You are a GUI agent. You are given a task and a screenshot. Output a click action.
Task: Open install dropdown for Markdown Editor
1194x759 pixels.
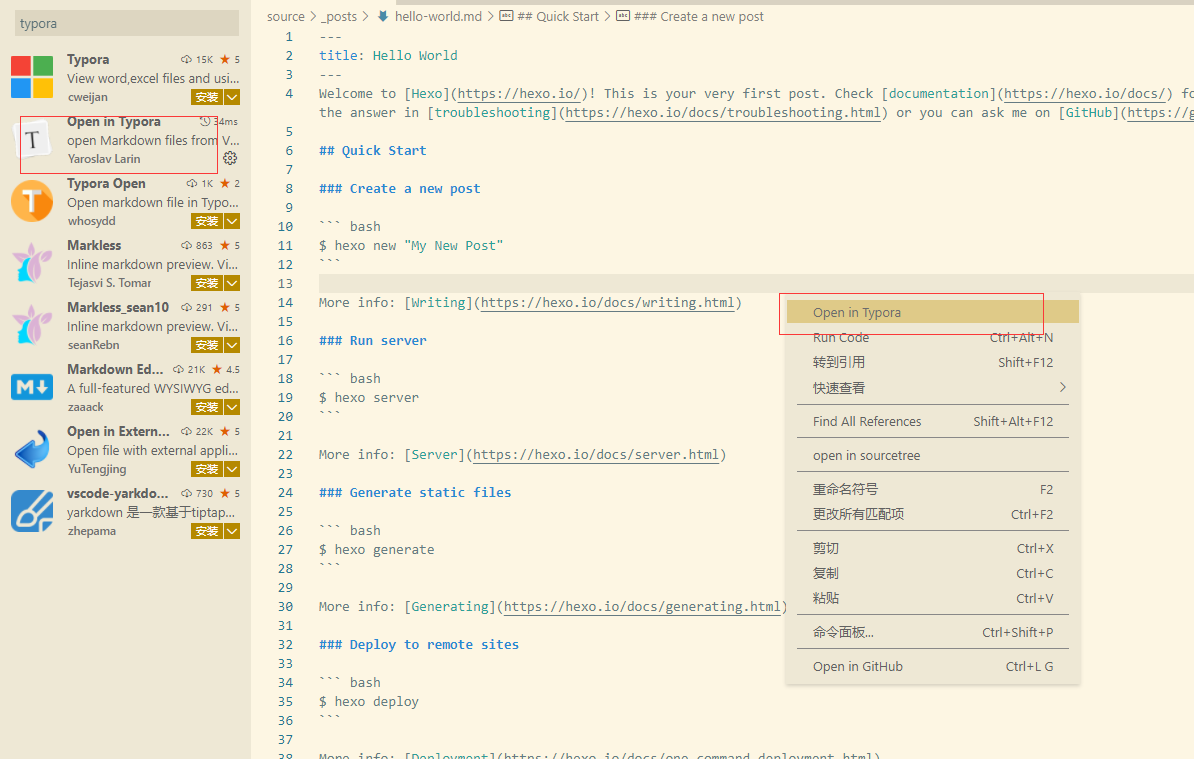pyautogui.click(x=232, y=407)
